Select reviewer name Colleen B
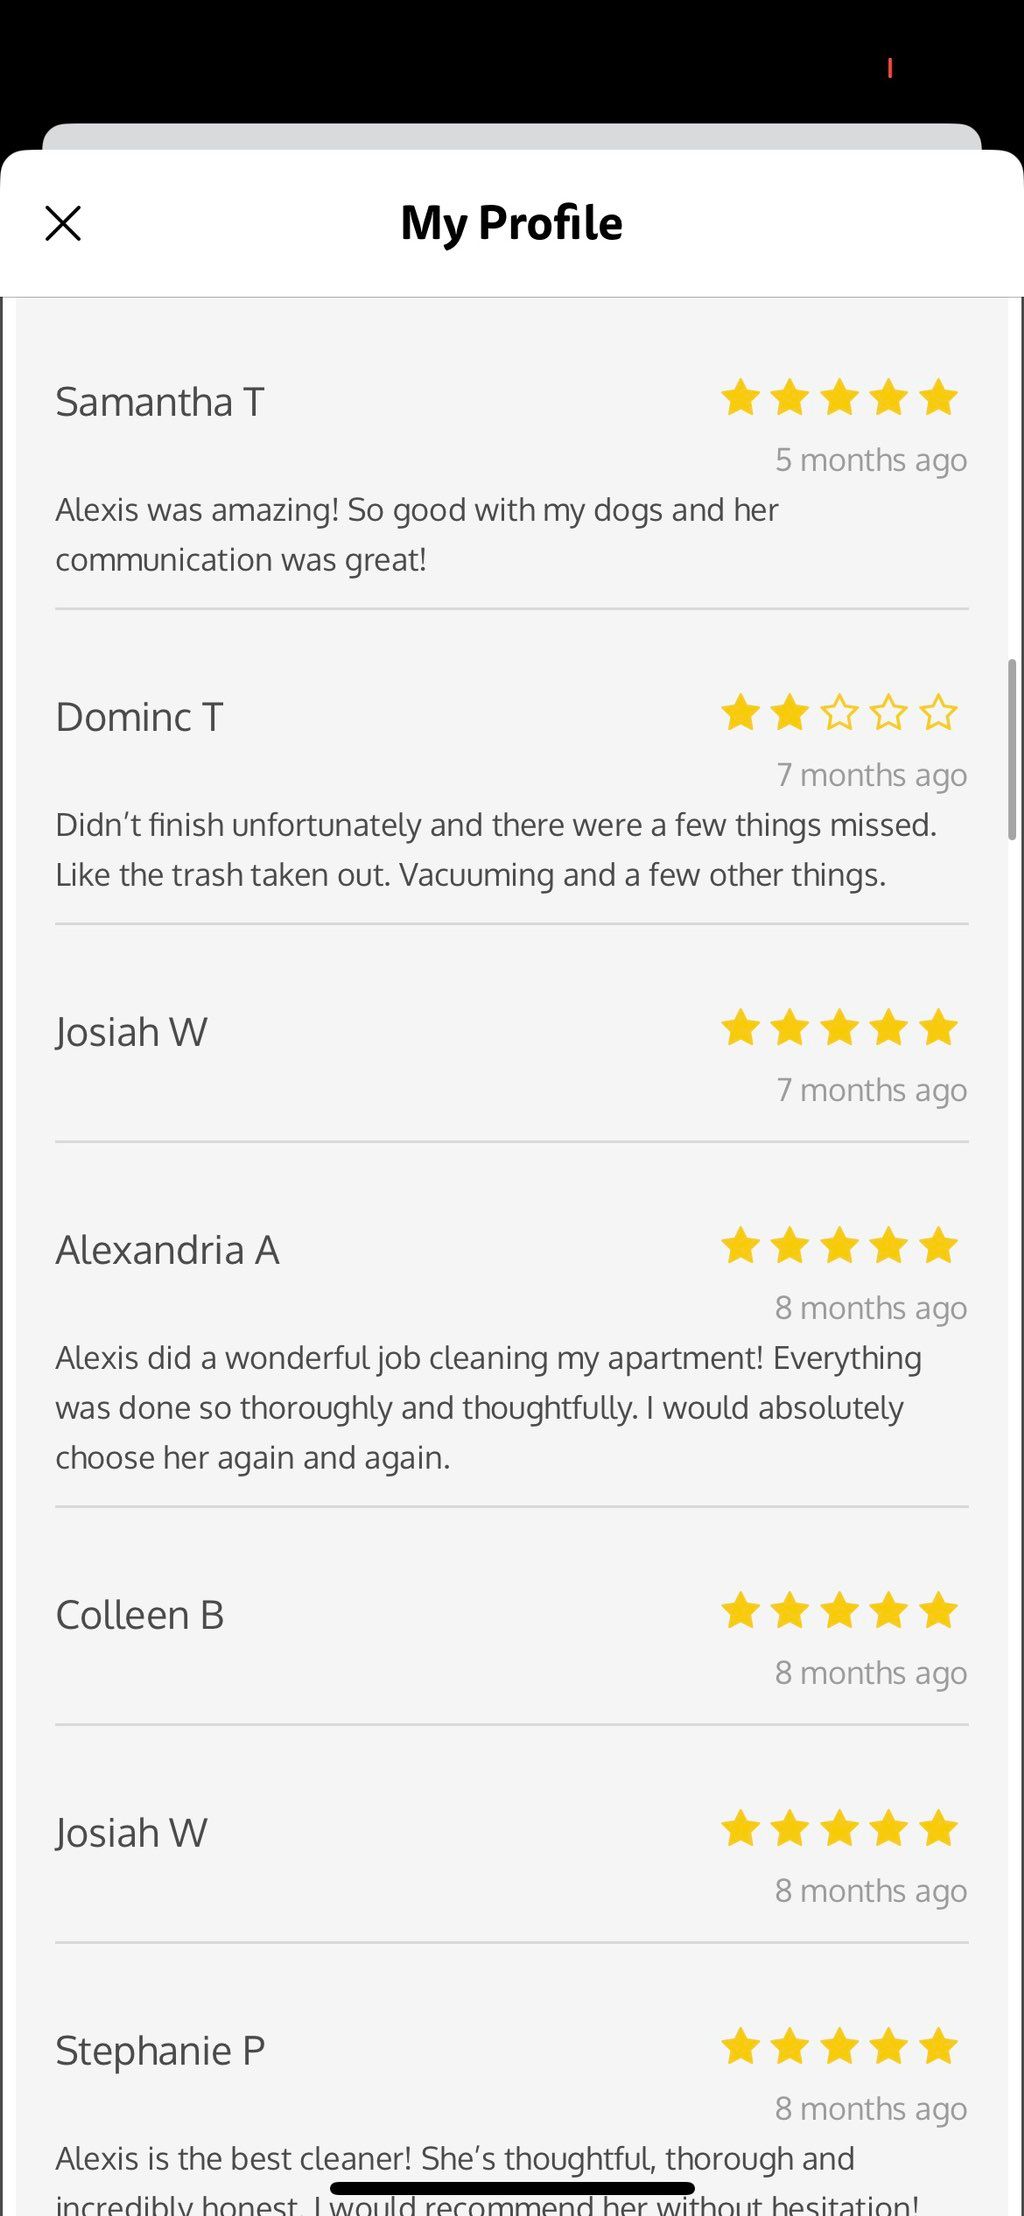Screen dimensions: 1024x2216 click(x=139, y=1615)
